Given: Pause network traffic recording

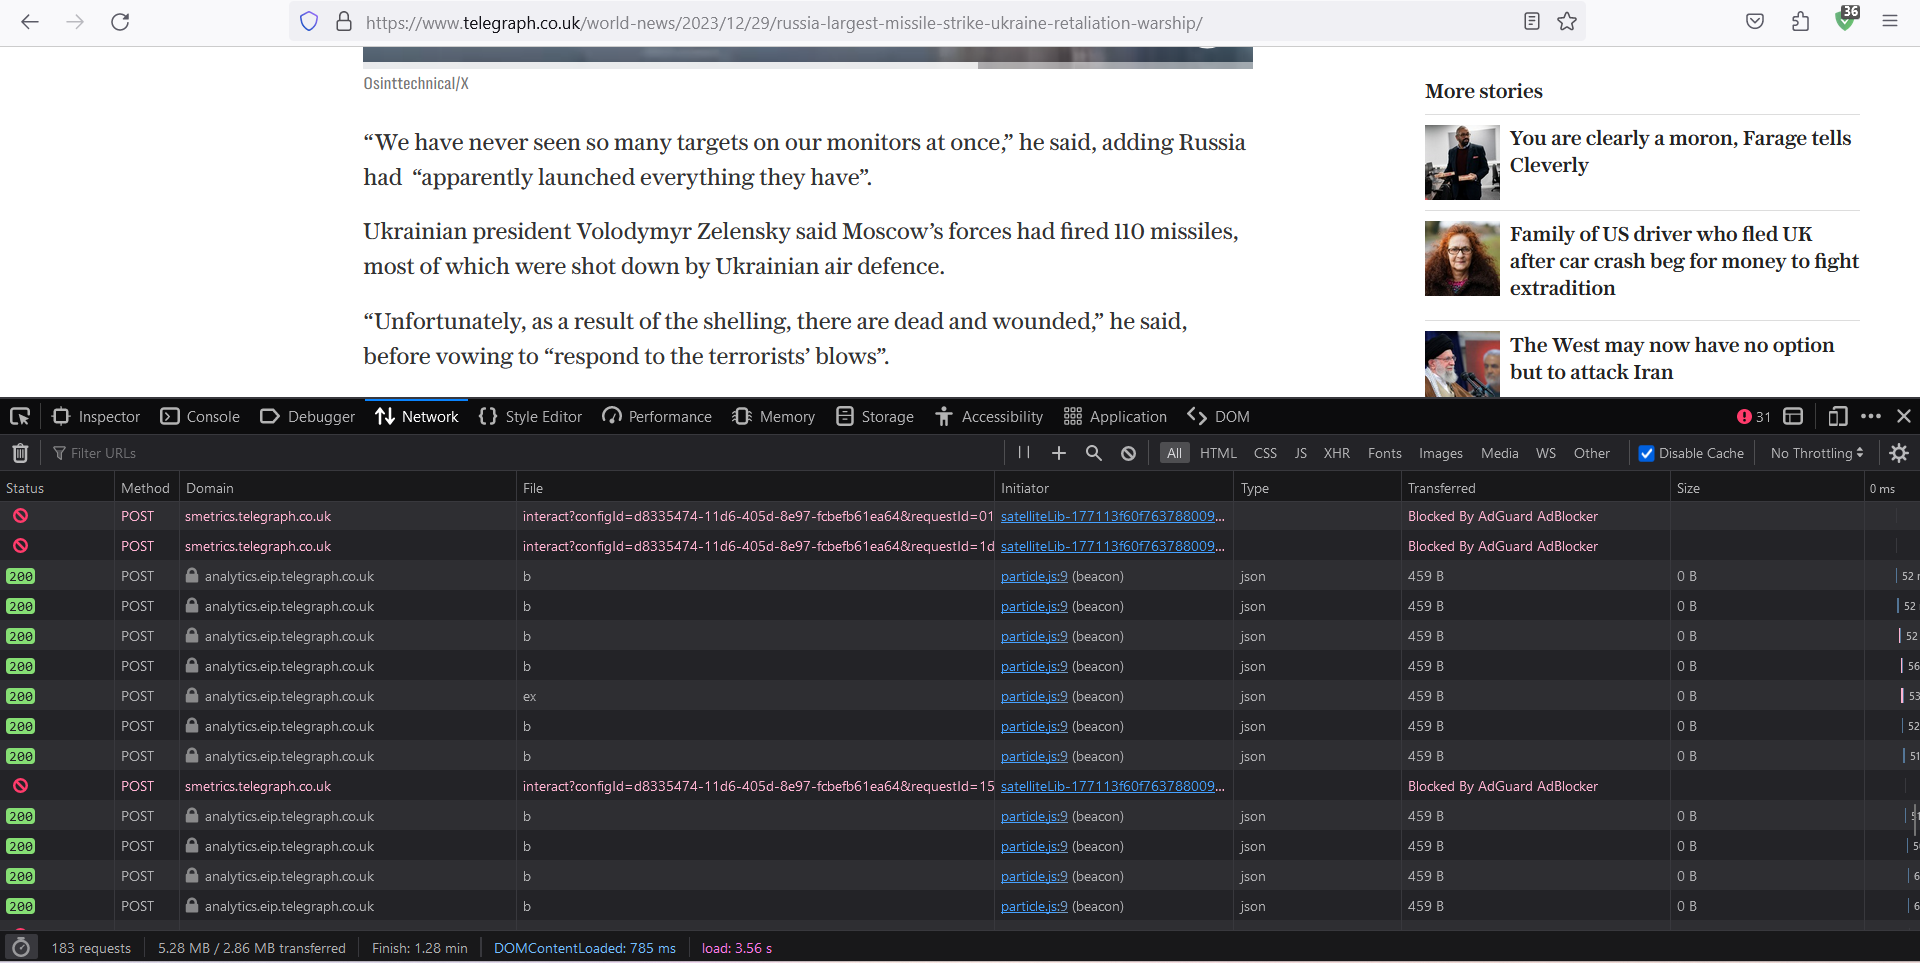Looking at the screenshot, I should click(x=1023, y=453).
